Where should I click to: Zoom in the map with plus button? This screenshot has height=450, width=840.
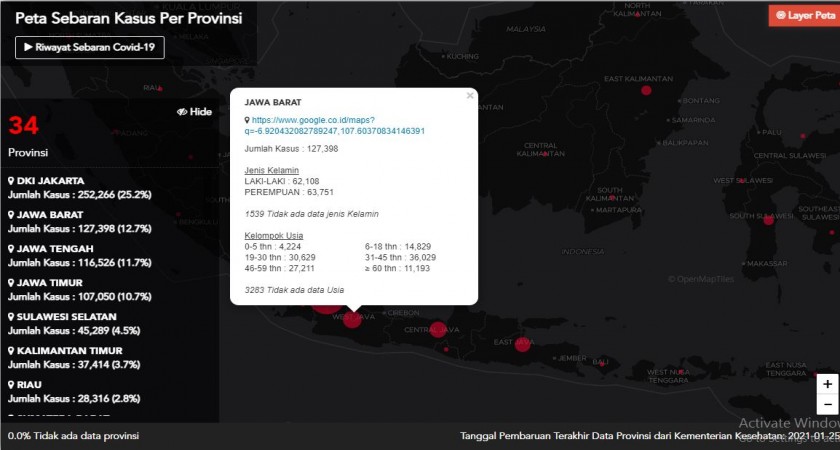(x=828, y=384)
